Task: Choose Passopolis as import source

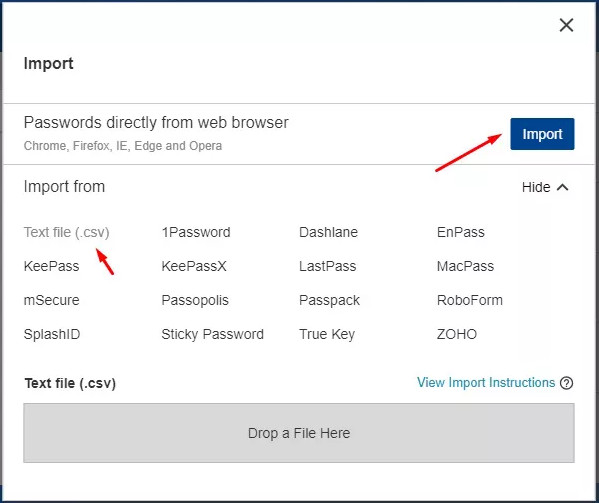Action: [195, 300]
